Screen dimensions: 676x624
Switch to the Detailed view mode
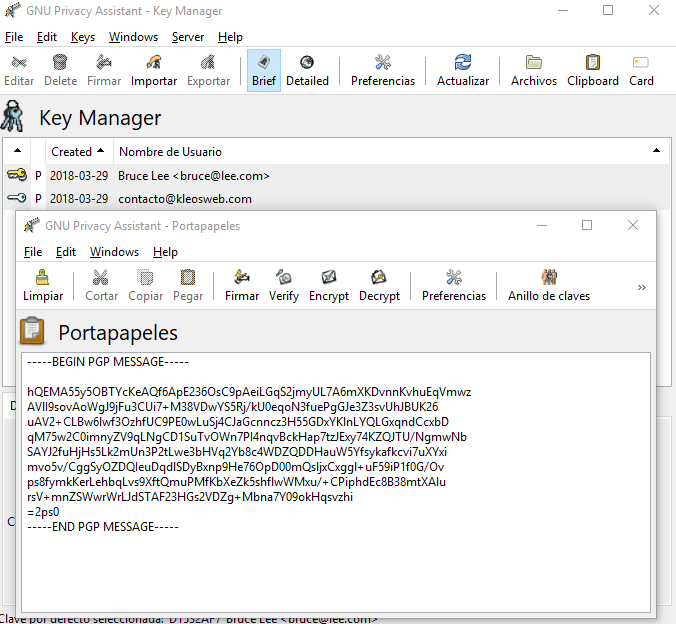(x=307, y=70)
